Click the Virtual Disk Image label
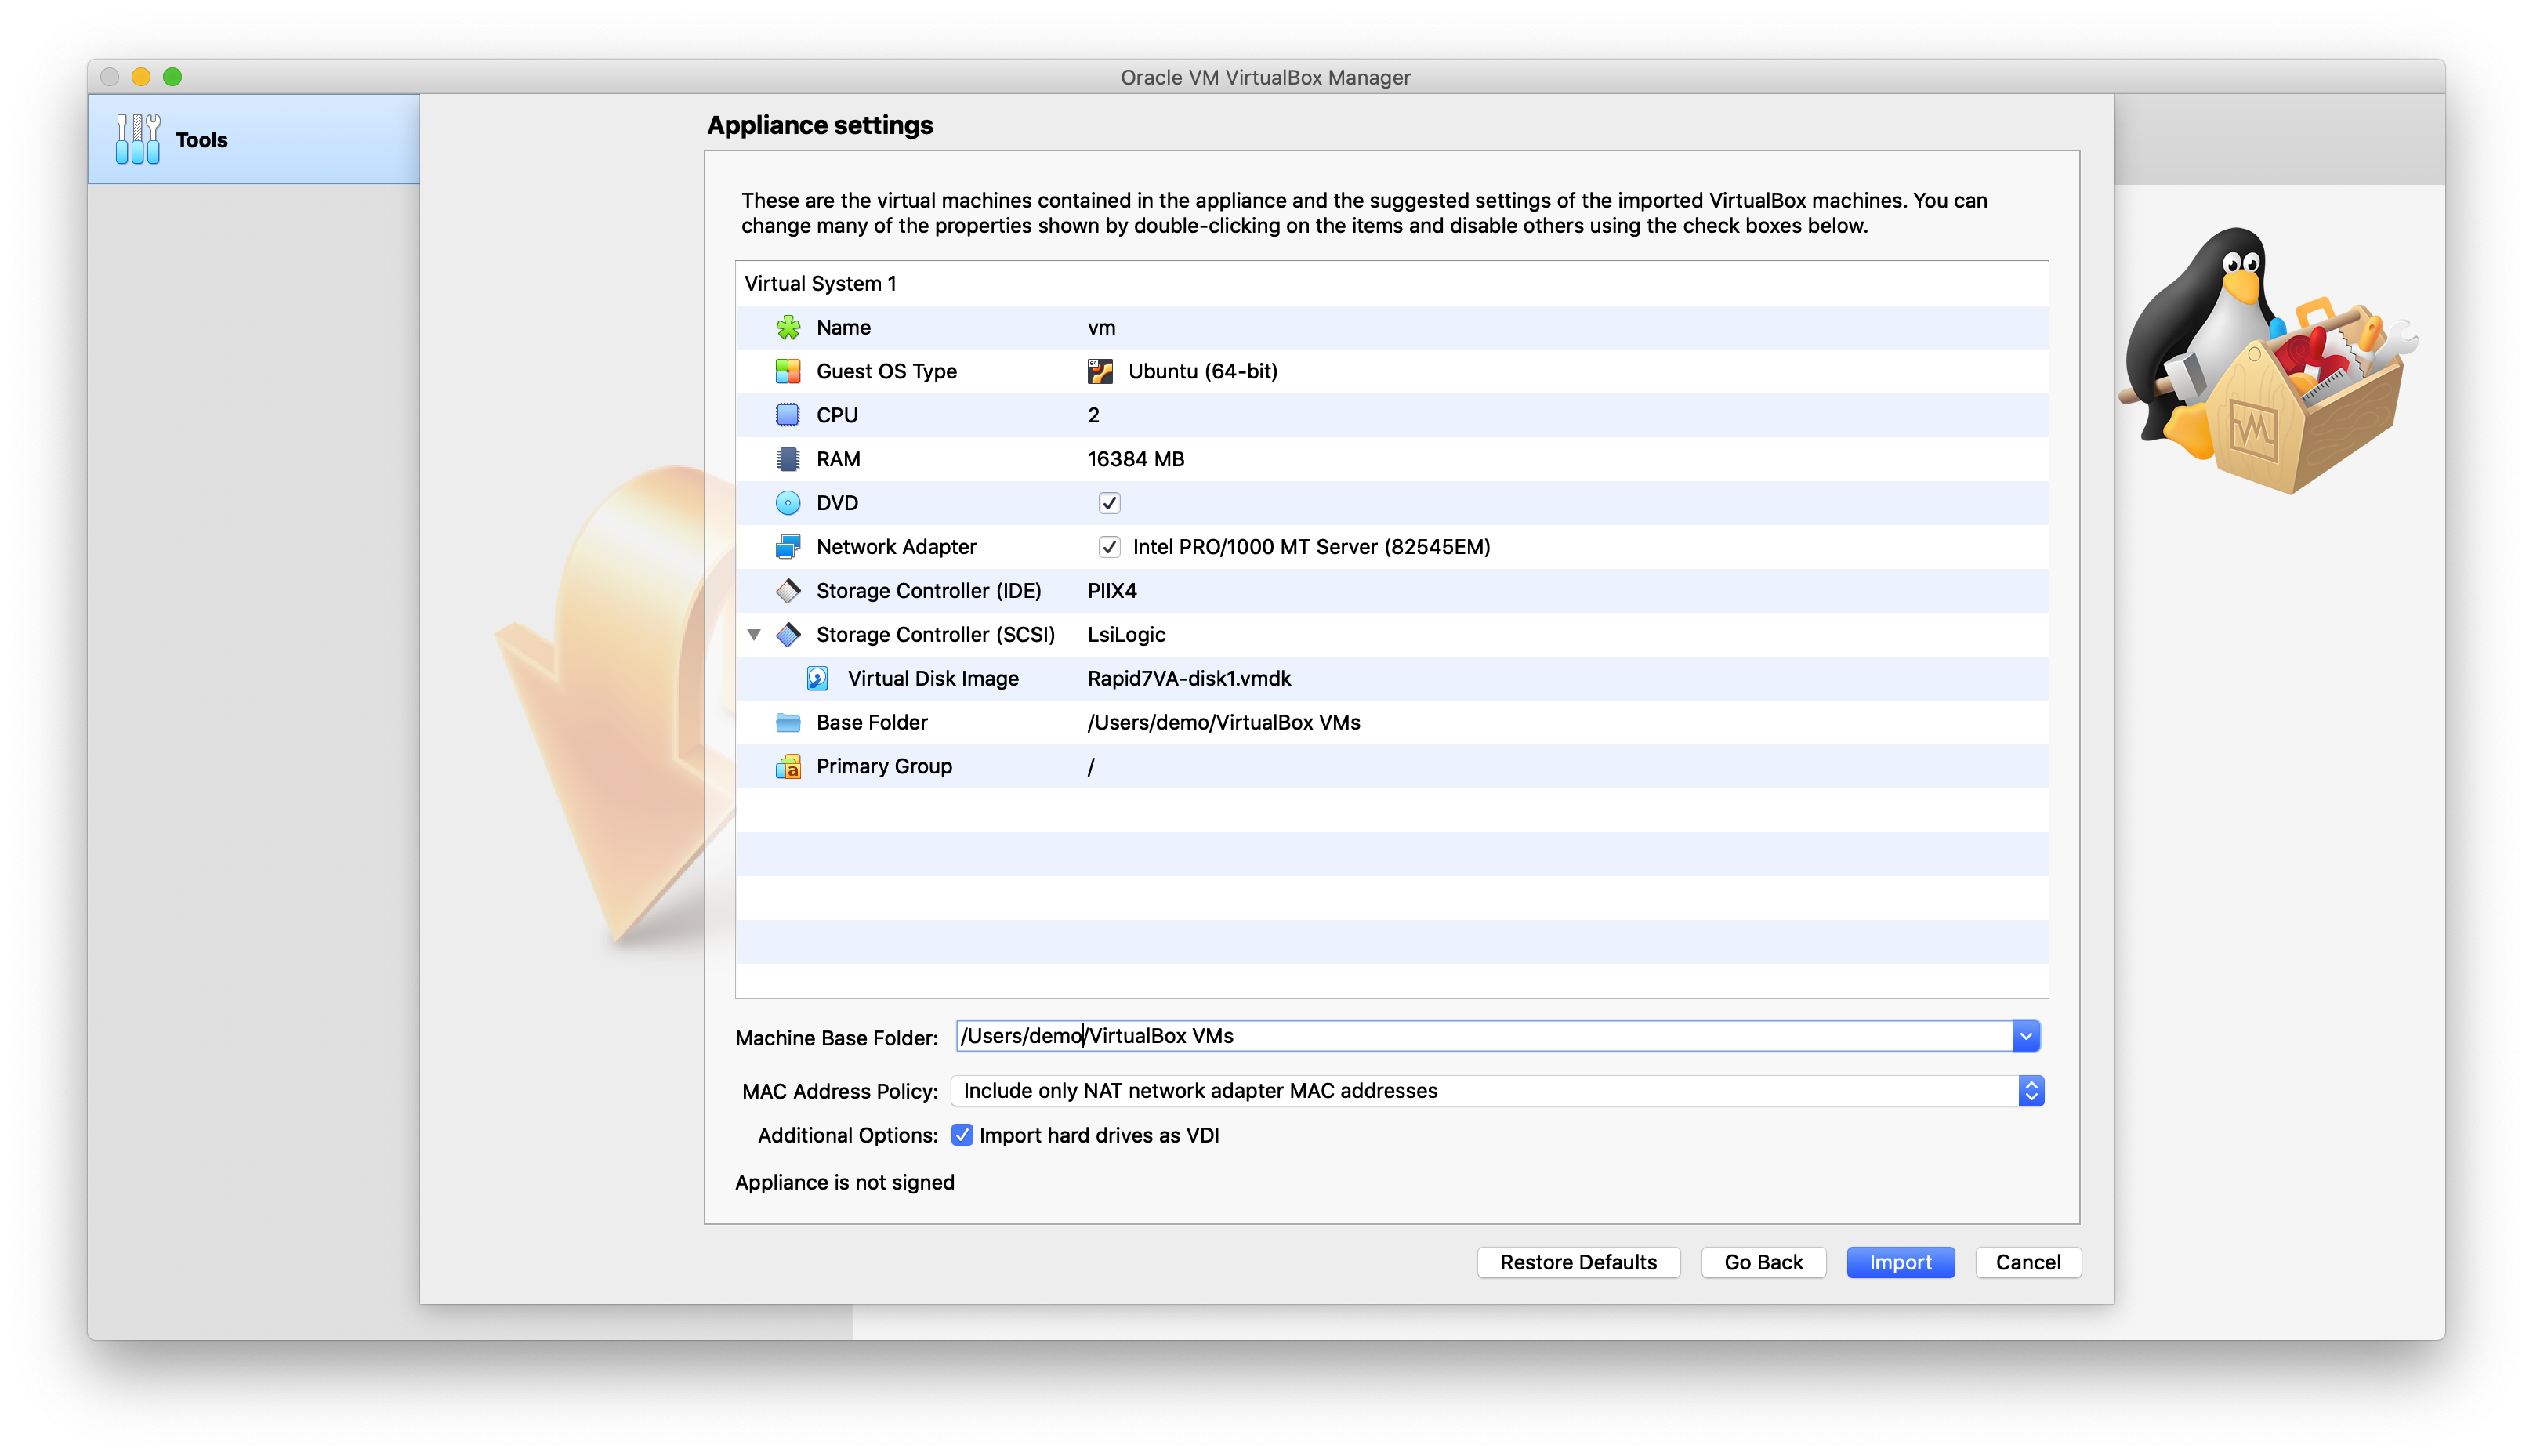This screenshot has width=2533, height=1456. tap(933, 679)
